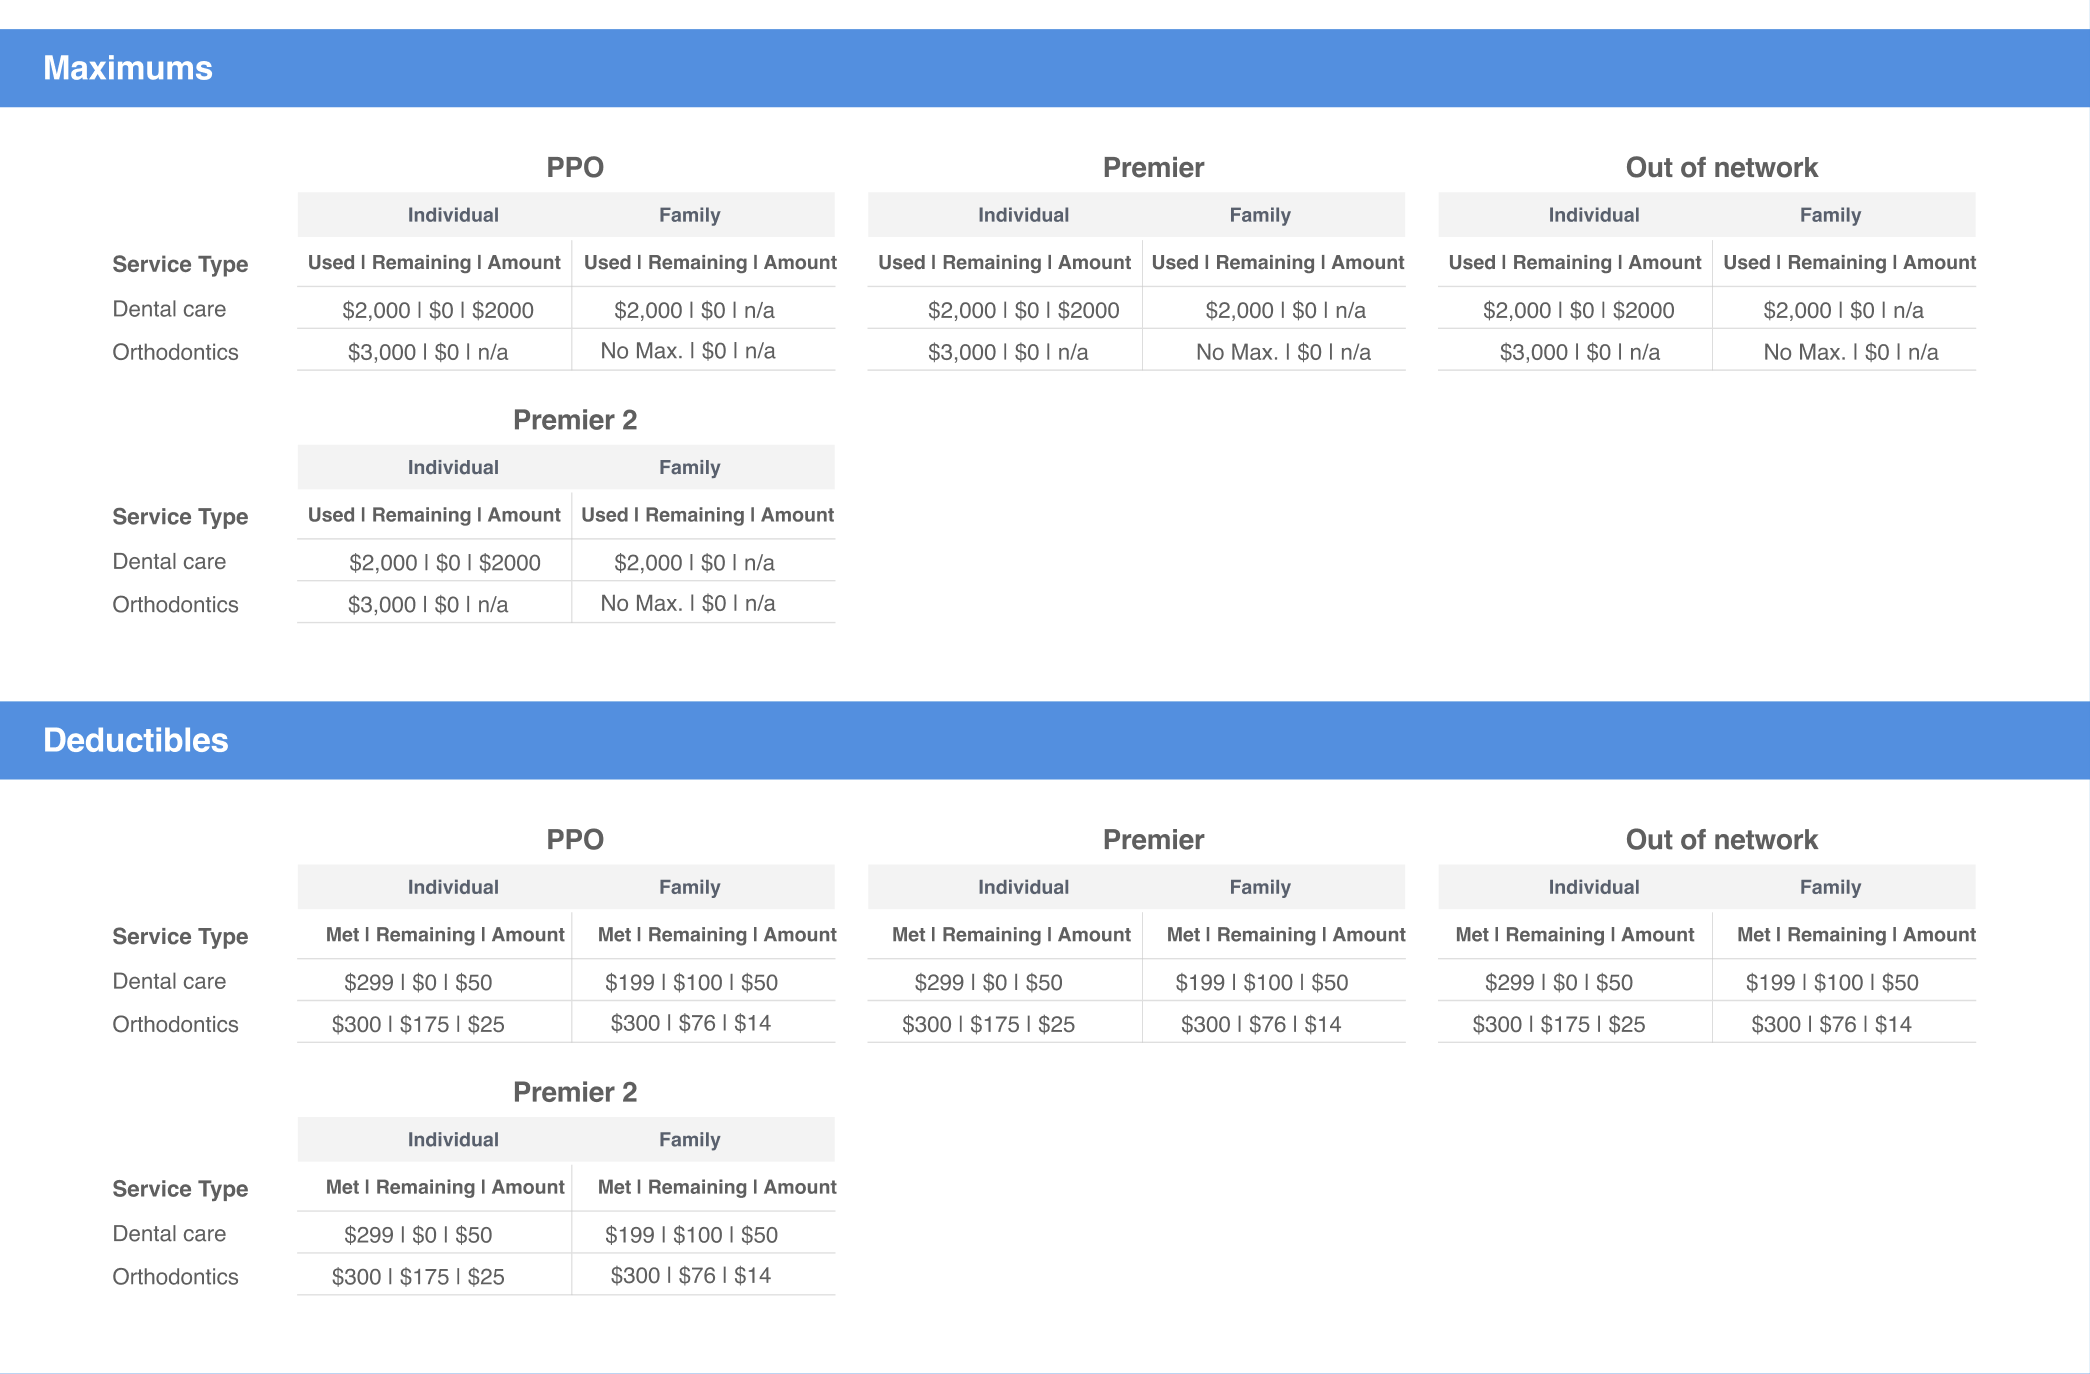Viewport: 2090px width, 1374px height.
Task: Click Out of network heading under Maximums
Action: (x=1721, y=167)
